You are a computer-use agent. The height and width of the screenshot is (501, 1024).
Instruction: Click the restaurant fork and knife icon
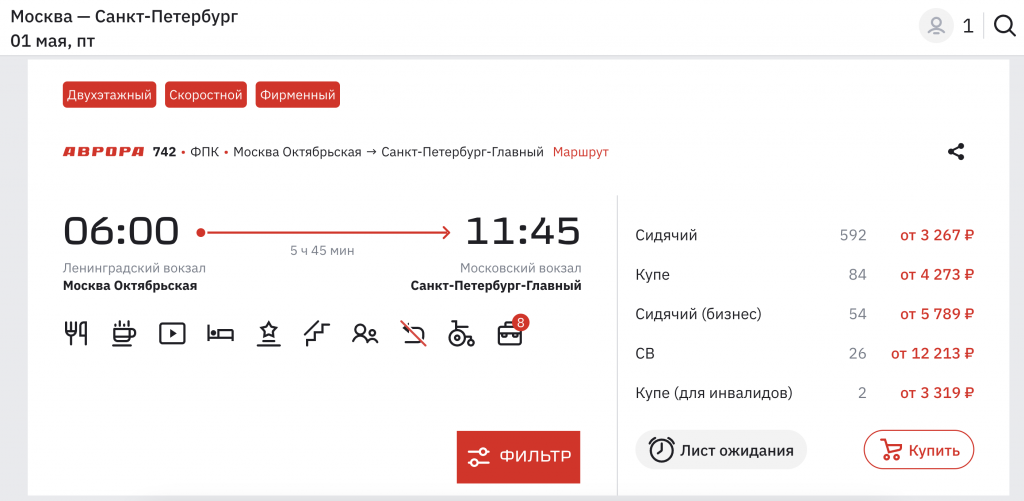point(76,333)
